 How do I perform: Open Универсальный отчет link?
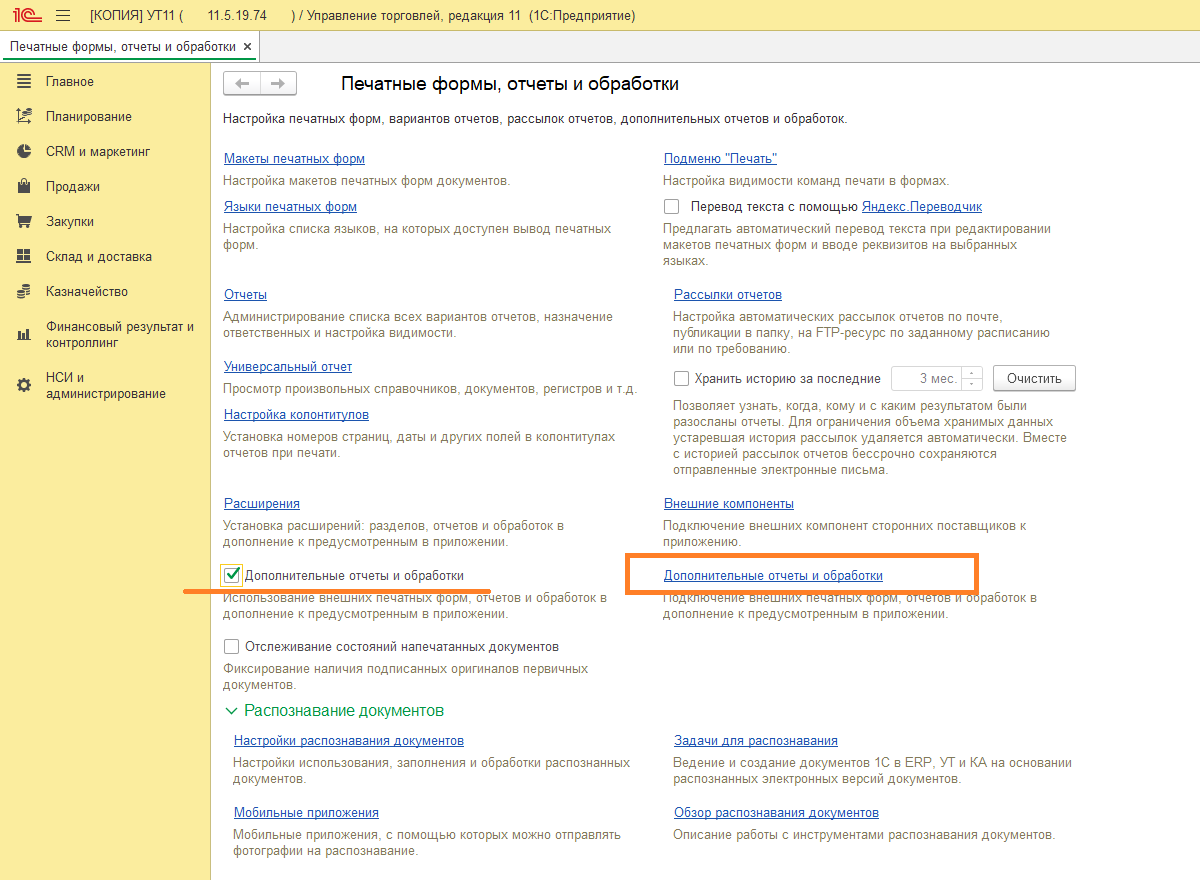[288, 367]
